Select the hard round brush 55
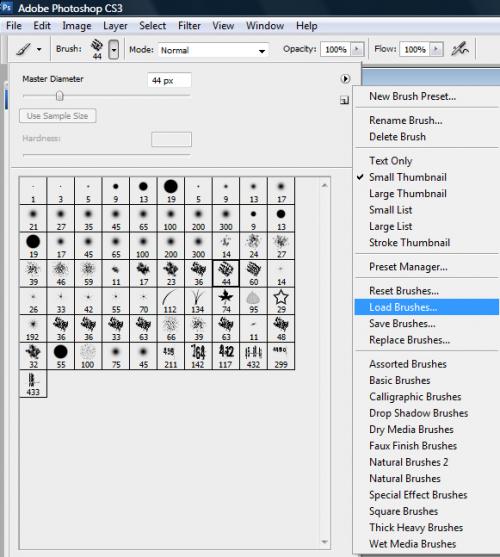 point(61,356)
